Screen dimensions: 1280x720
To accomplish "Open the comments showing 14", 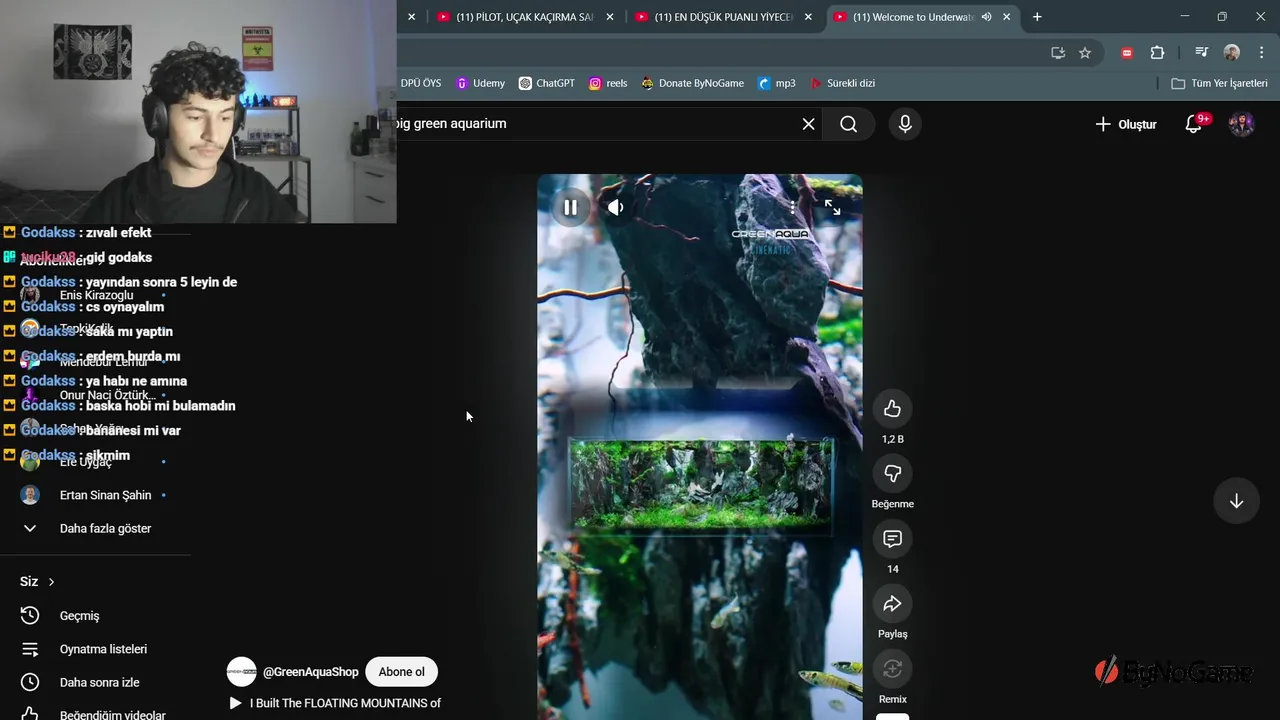I will tap(892, 539).
